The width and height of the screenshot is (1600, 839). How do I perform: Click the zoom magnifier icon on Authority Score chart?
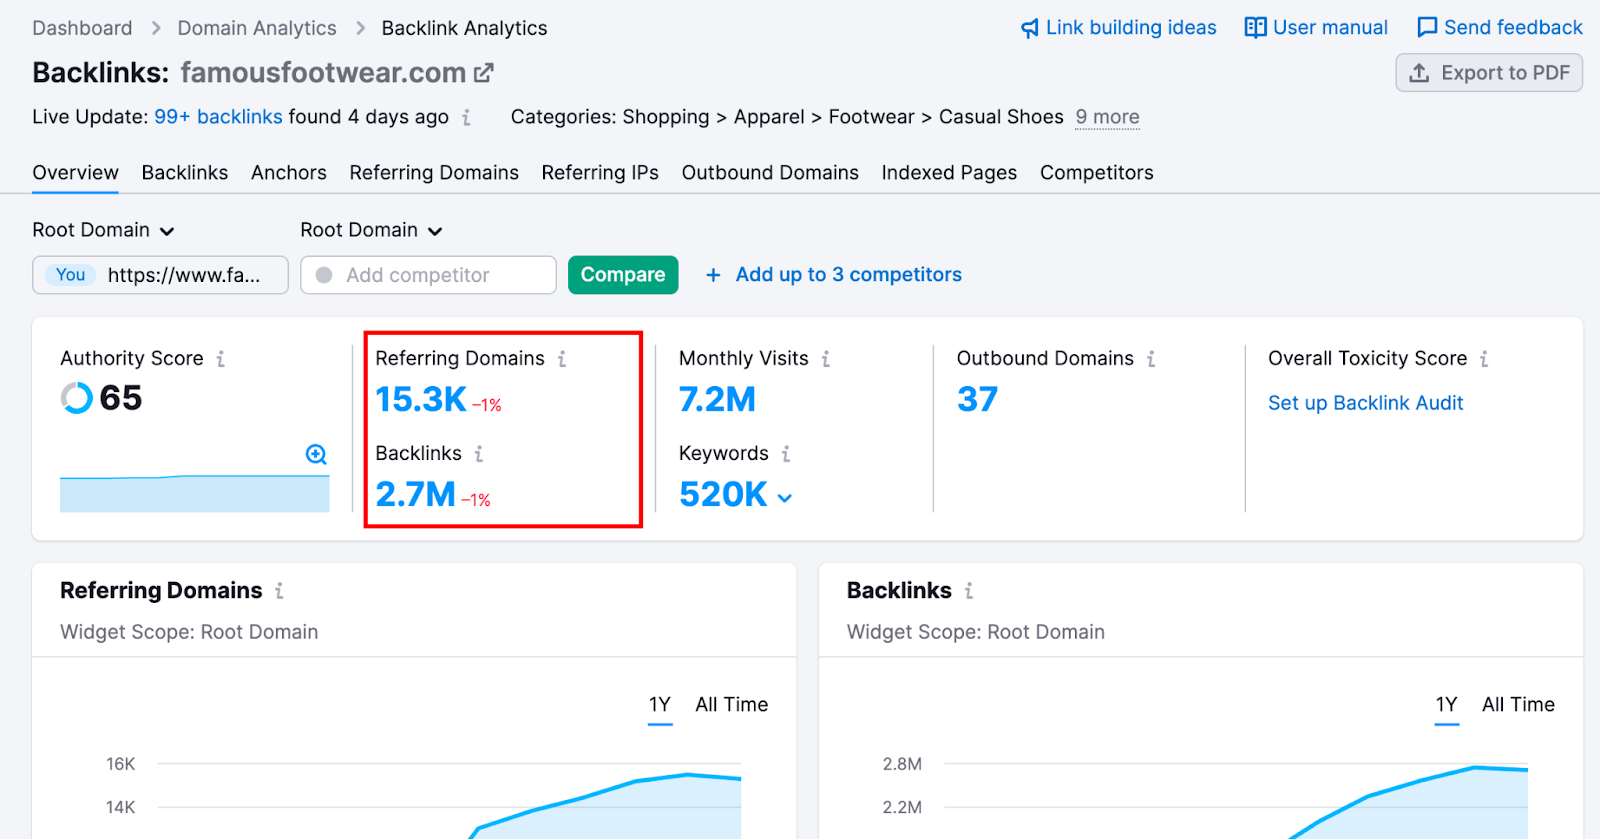[x=316, y=455]
